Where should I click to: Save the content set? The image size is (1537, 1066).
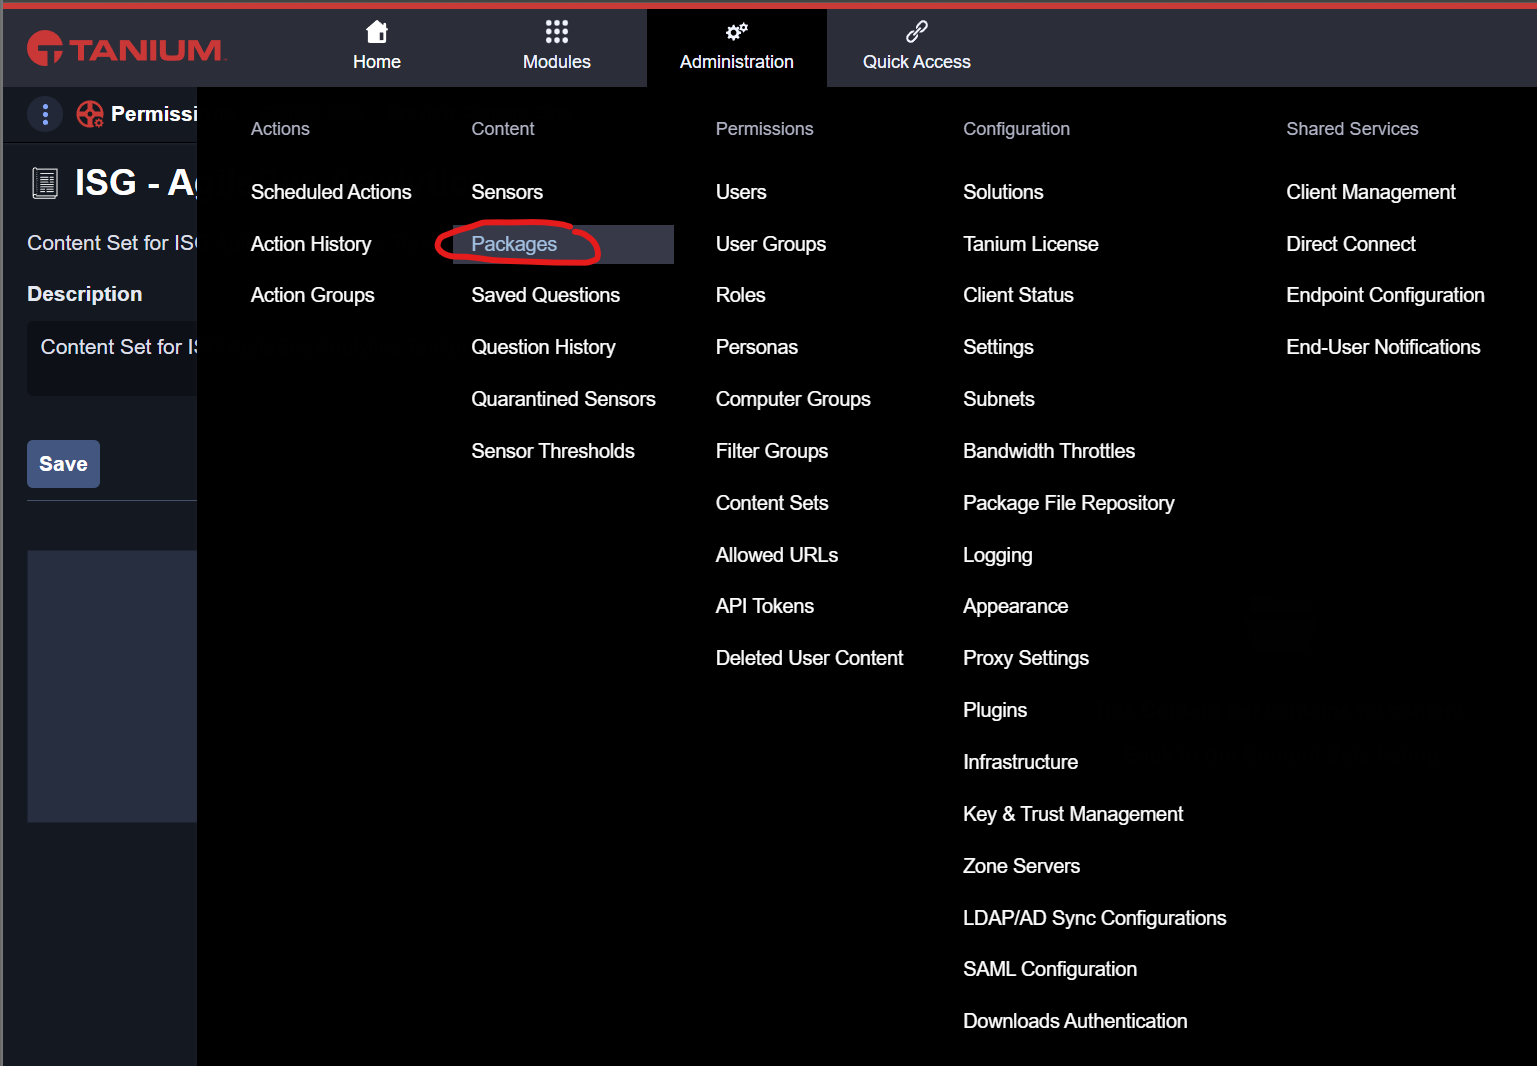63,464
